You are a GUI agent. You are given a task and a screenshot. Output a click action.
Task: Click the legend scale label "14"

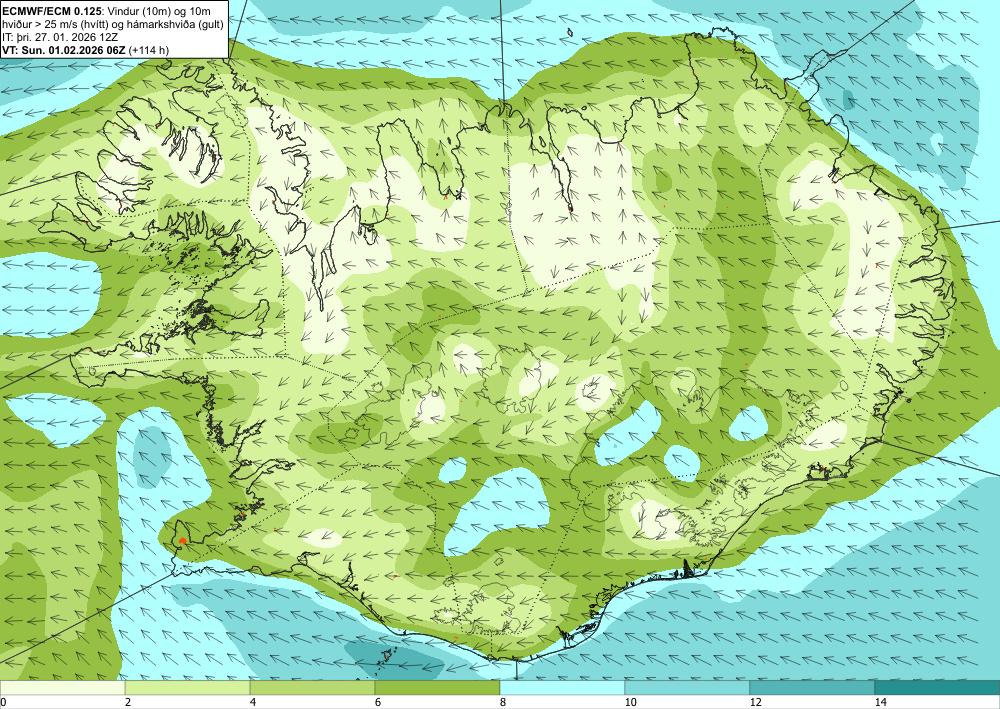[x=880, y=702]
